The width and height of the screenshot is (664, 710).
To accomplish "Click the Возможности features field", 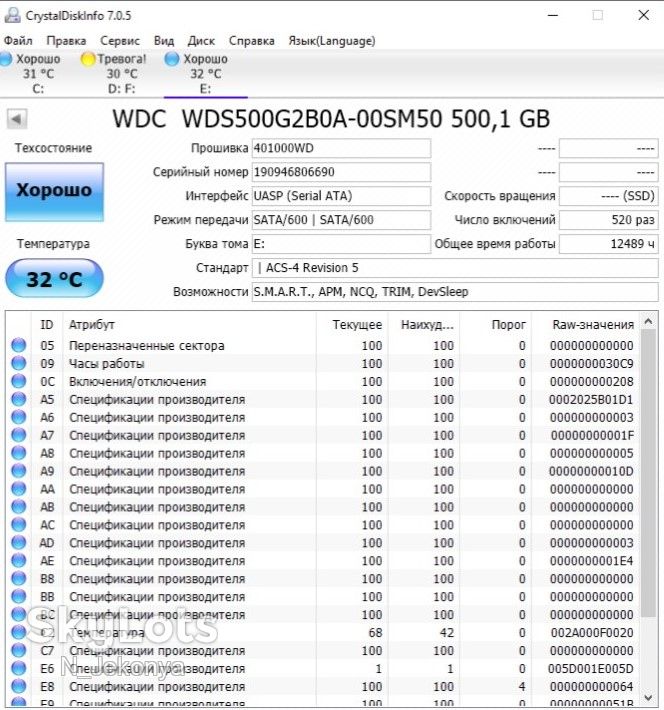I will coord(455,292).
